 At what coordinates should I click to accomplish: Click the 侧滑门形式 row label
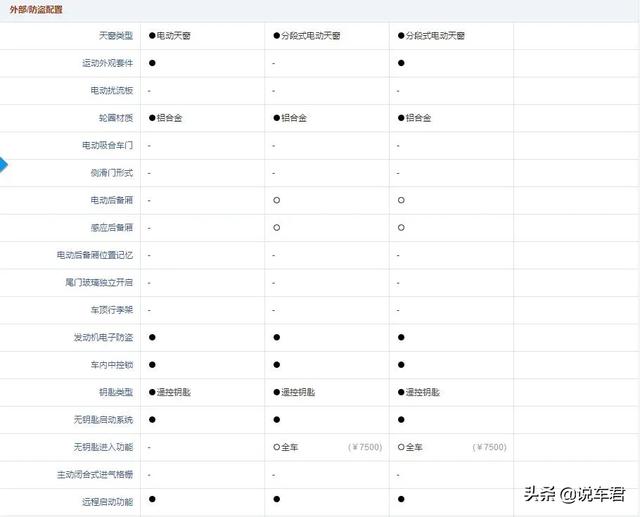coord(111,173)
